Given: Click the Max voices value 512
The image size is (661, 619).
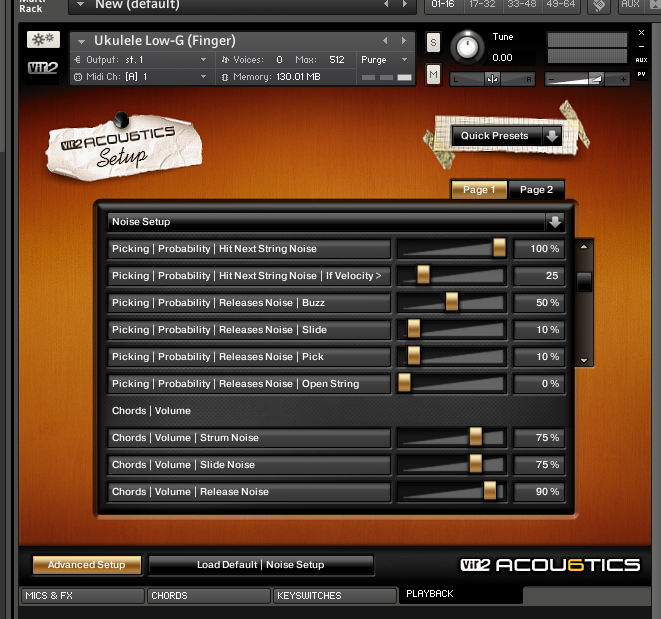Looking at the screenshot, I should coord(337,60).
